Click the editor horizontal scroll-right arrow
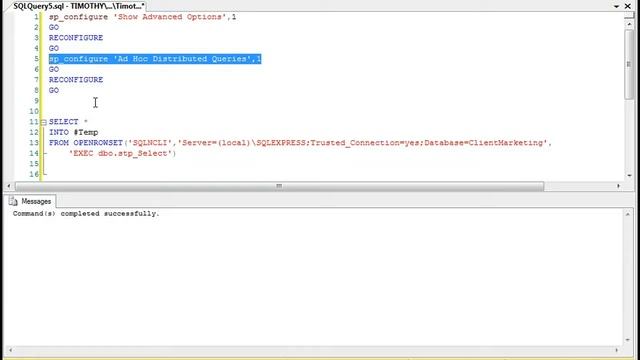Viewport: 640px width, 360px height. 618,186
